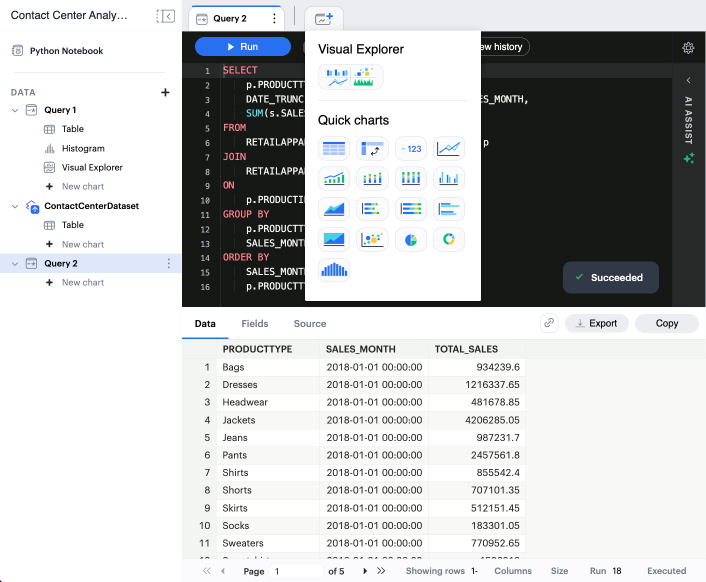Select the pie chart quick chart
This screenshot has height=582, width=706.
pos(412,239)
